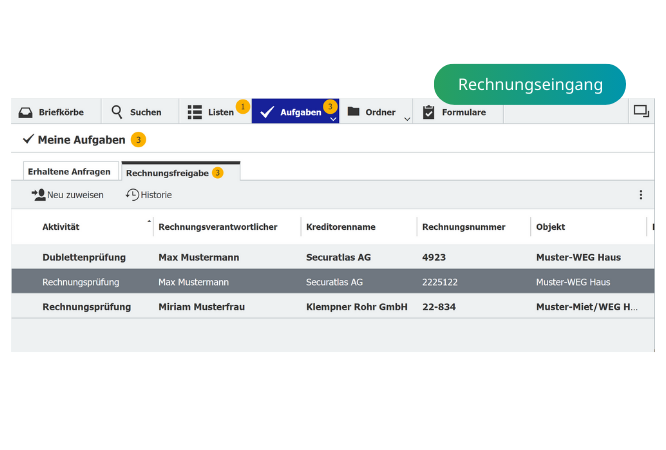Click the Ordner folder icon
The image size is (666, 450).
353,111
